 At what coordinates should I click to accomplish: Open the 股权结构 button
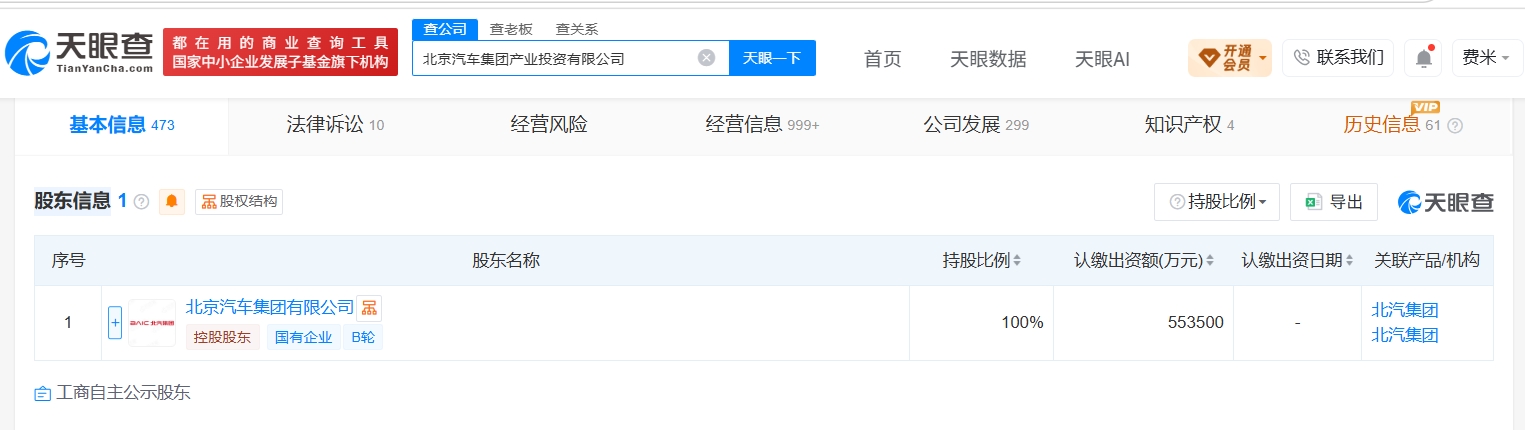[239, 202]
